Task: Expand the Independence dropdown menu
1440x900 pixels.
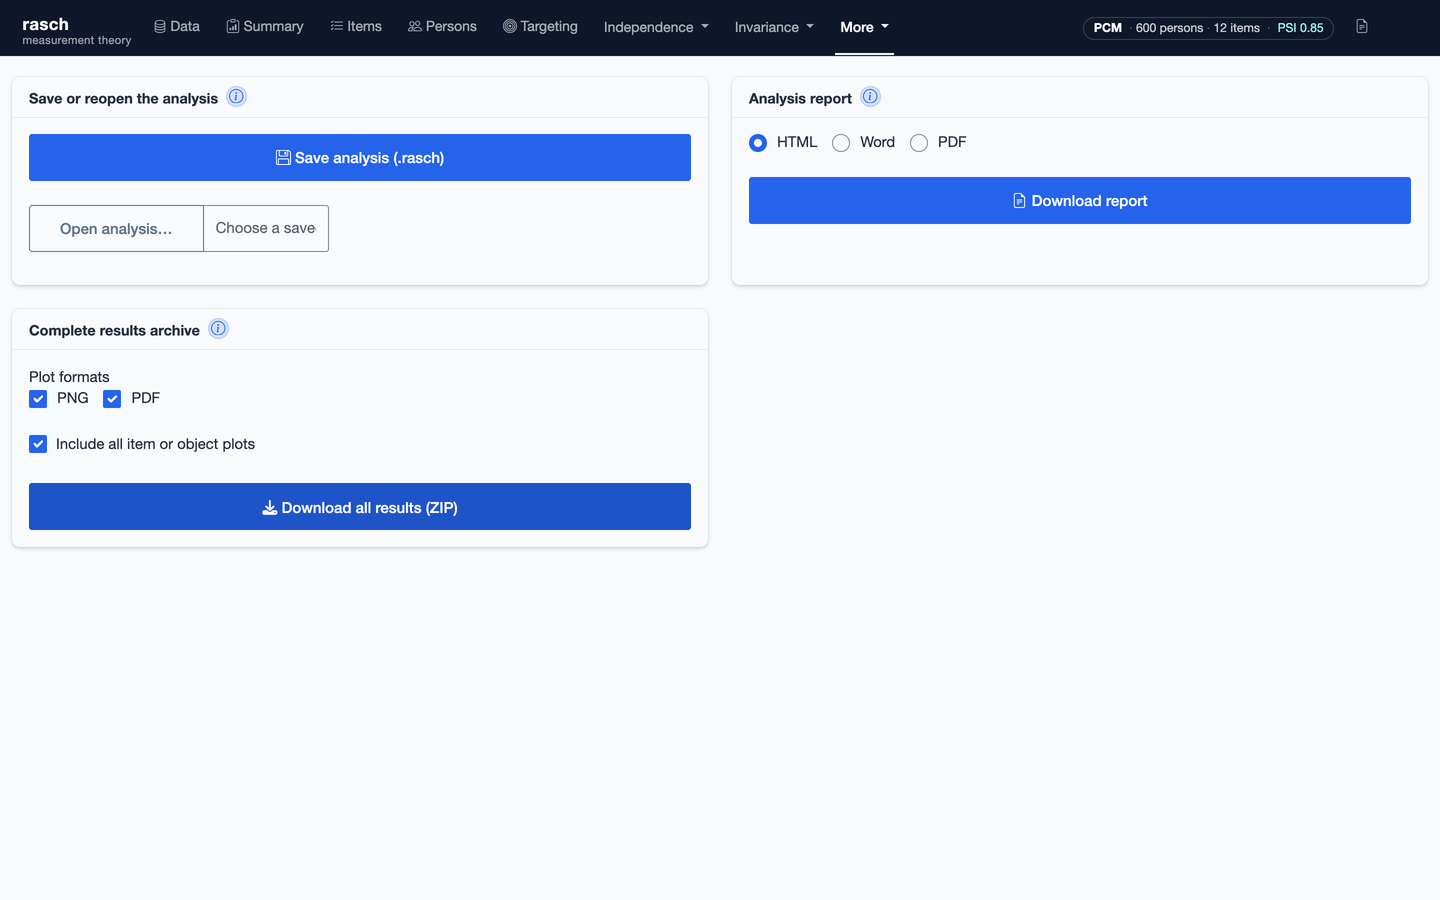Action: point(656,27)
